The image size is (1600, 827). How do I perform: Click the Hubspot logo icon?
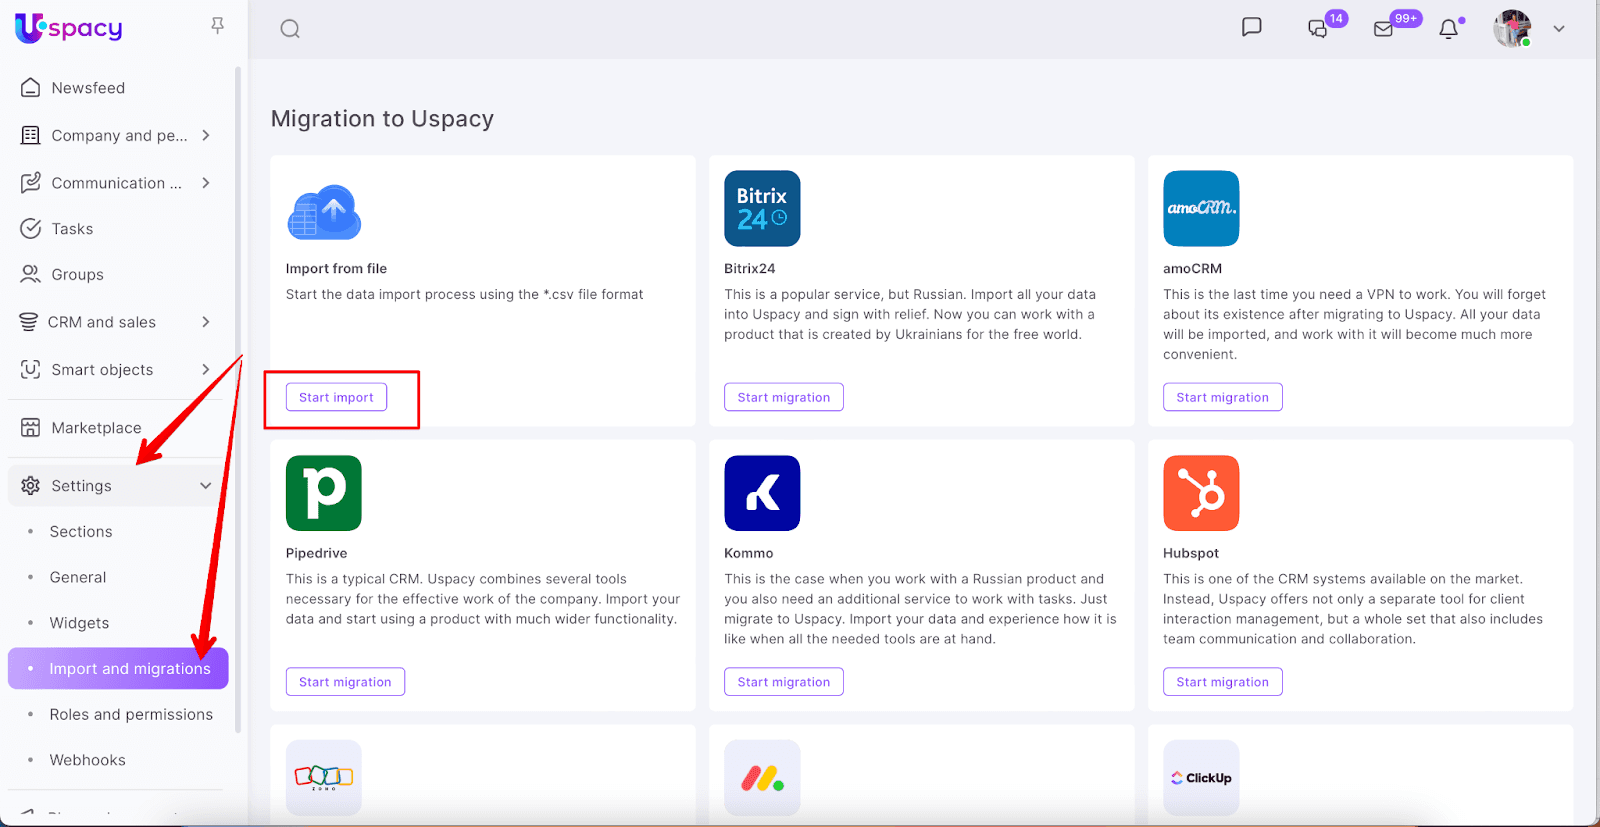coord(1201,493)
